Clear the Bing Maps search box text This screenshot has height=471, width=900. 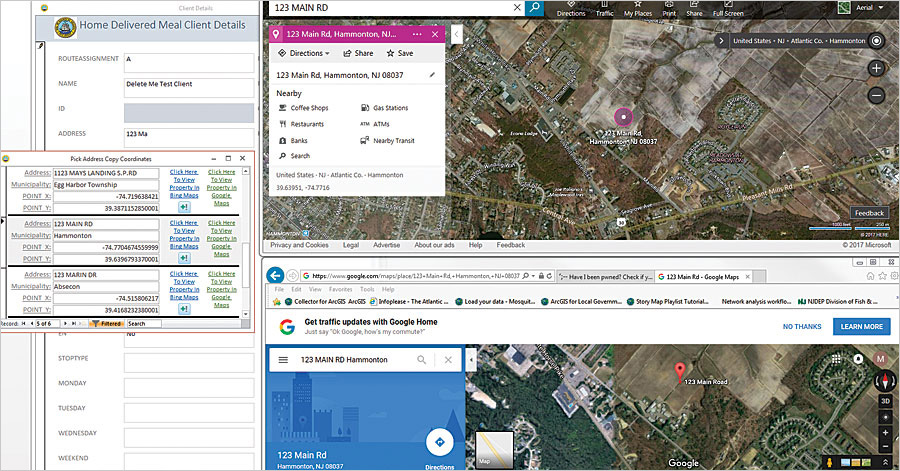click(517, 7)
